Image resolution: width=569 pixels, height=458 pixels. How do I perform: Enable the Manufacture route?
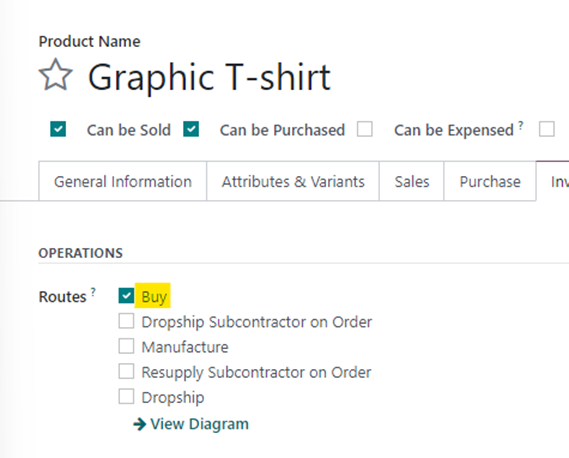click(126, 346)
